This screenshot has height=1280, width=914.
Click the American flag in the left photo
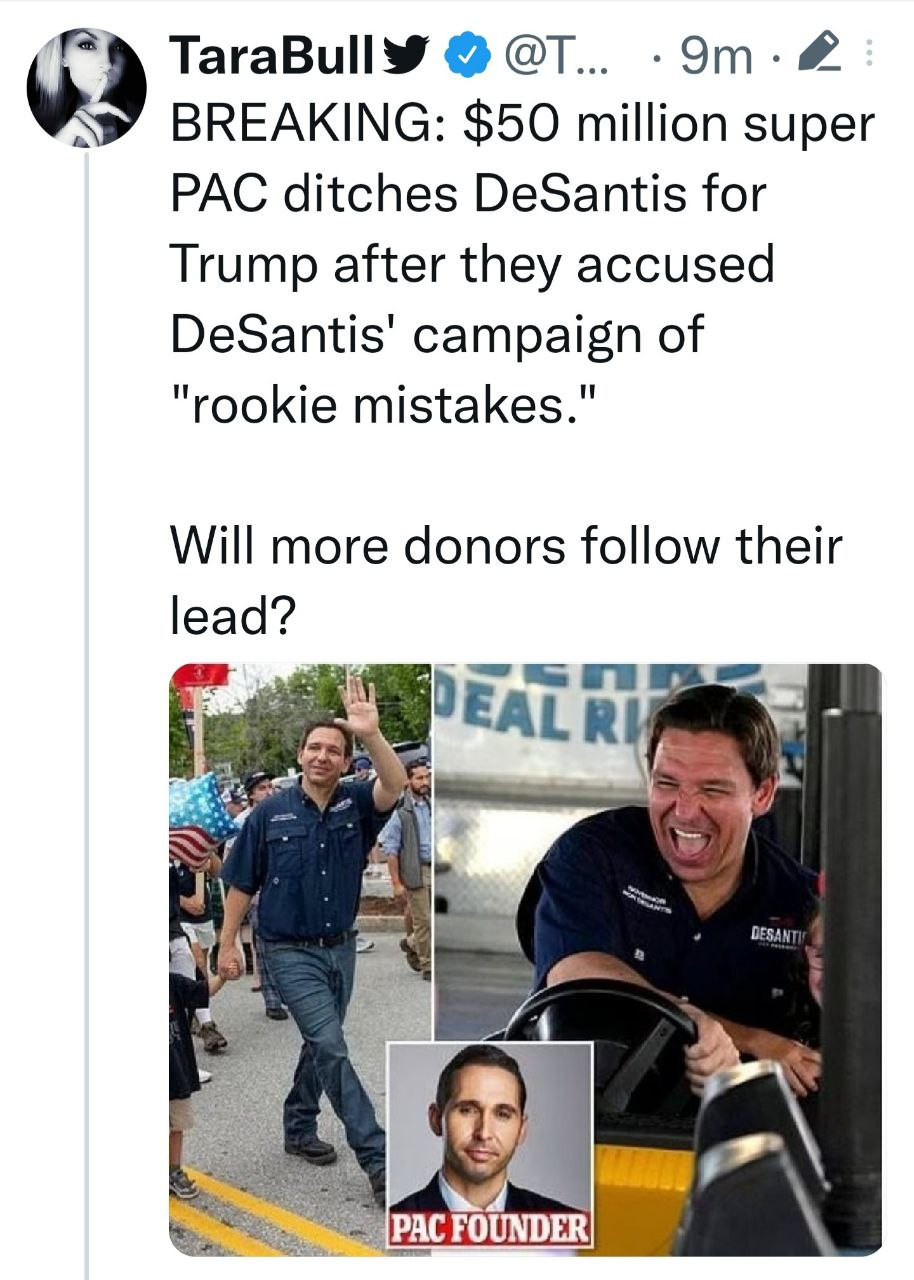(198, 828)
